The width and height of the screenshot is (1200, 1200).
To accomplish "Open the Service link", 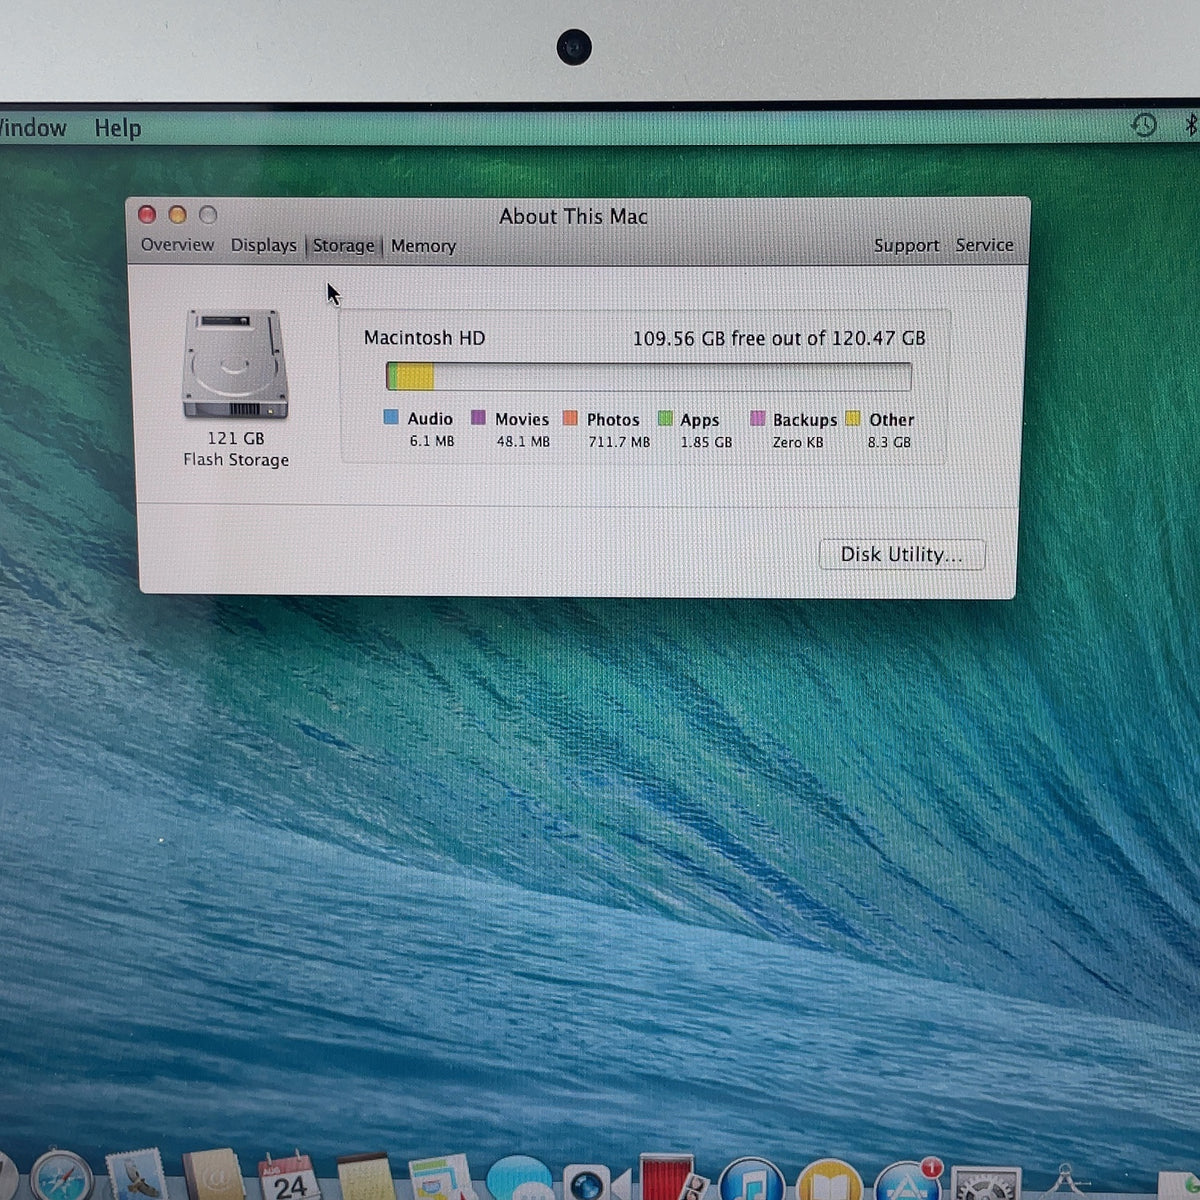I will 984,245.
